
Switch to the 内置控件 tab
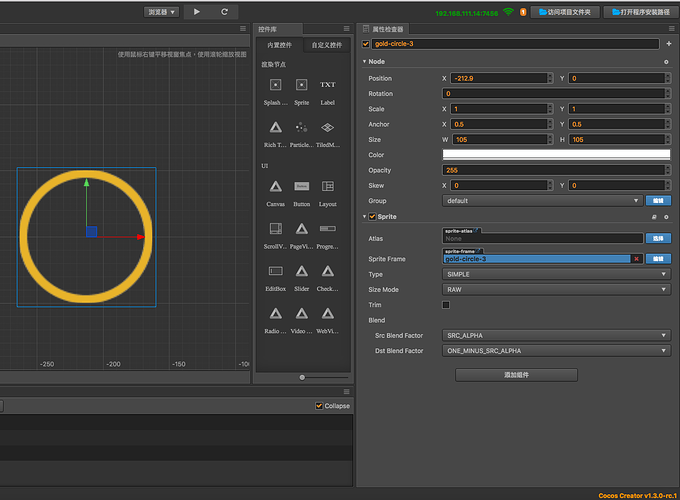pyautogui.click(x=279, y=45)
